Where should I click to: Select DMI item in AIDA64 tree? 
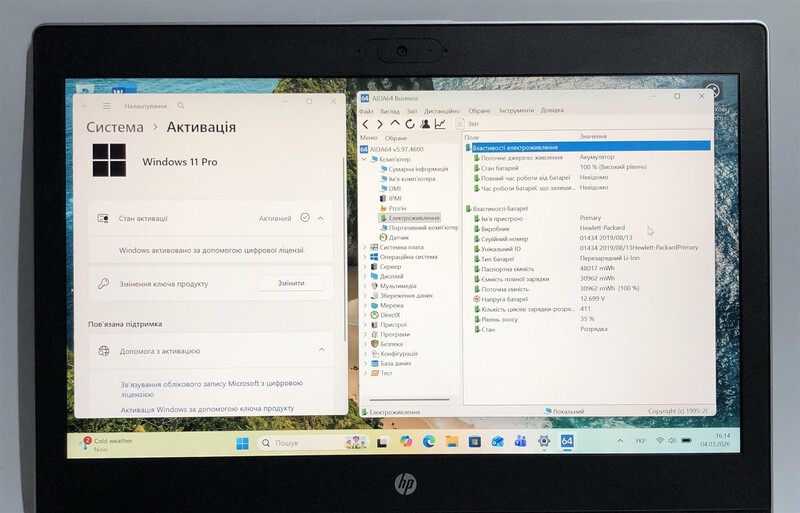[390, 189]
